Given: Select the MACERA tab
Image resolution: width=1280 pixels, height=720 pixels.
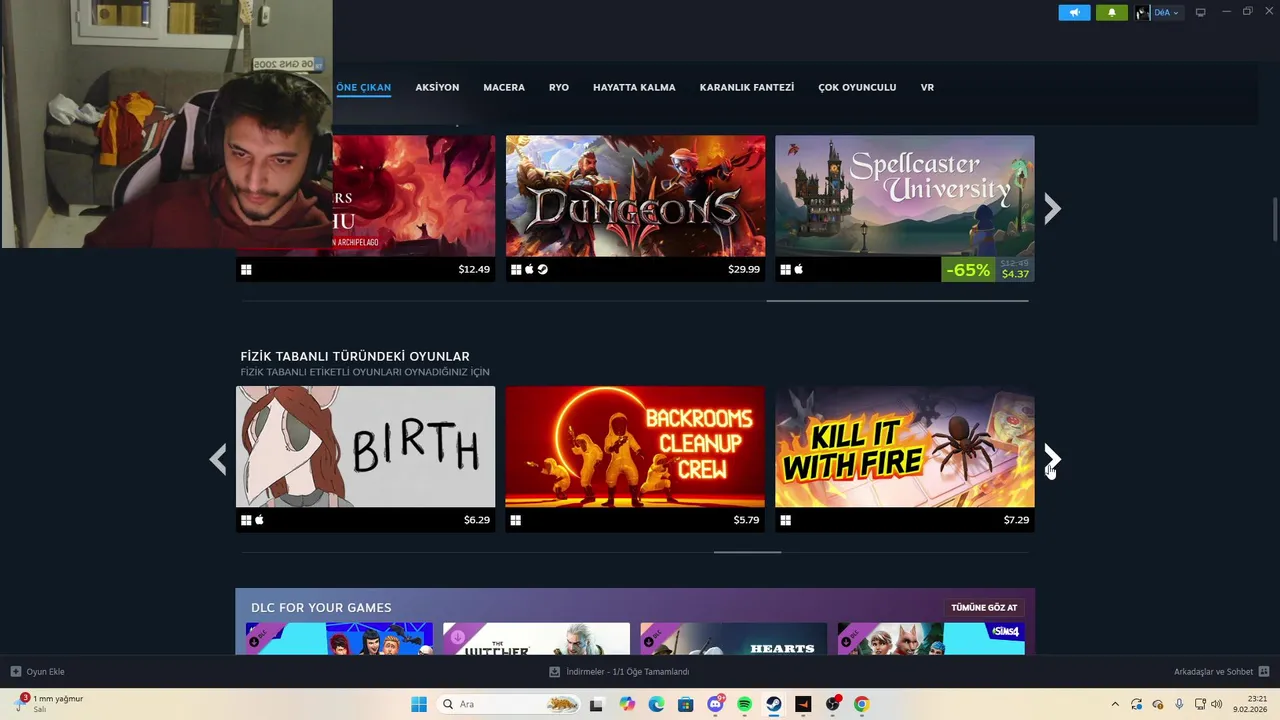Looking at the screenshot, I should [x=504, y=87].
